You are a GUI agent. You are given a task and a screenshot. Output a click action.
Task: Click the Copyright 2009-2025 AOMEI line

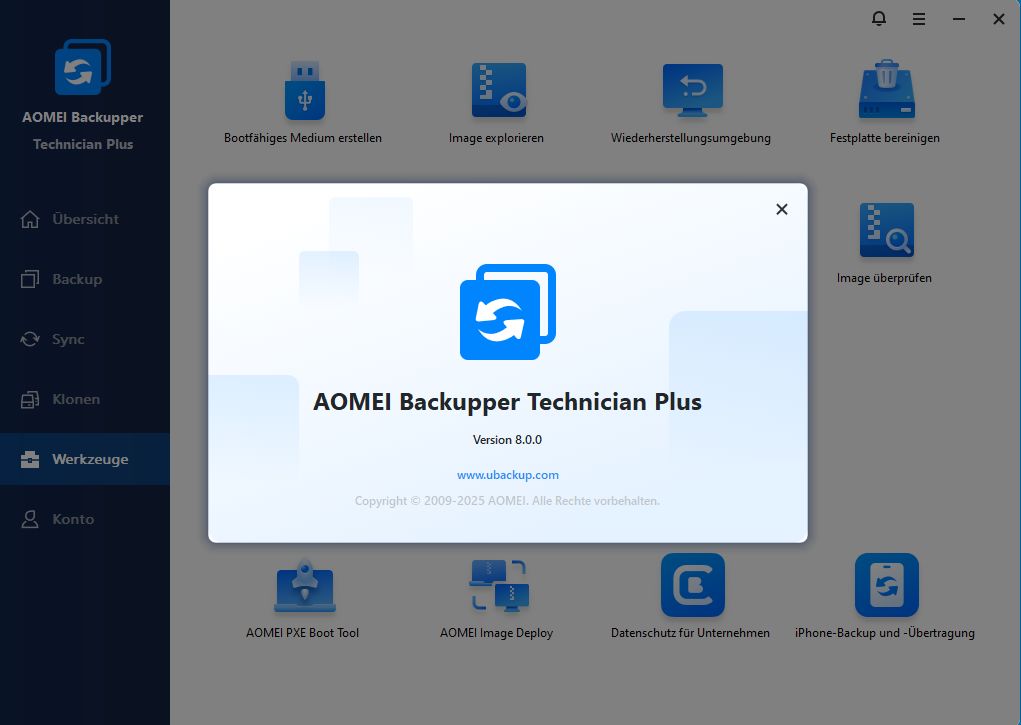507,501
